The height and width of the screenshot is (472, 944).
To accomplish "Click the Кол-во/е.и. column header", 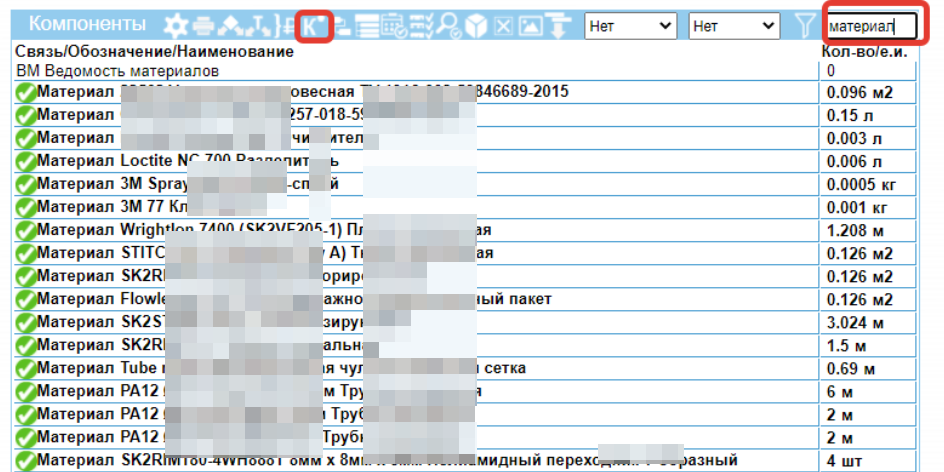I will (x=864, y=51).
